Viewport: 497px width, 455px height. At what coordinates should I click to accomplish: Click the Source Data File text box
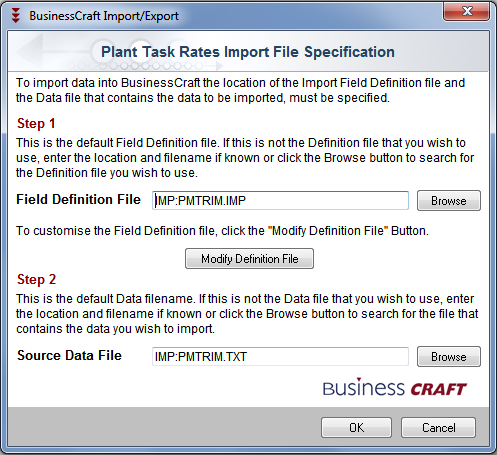click(x=280, y=356)
